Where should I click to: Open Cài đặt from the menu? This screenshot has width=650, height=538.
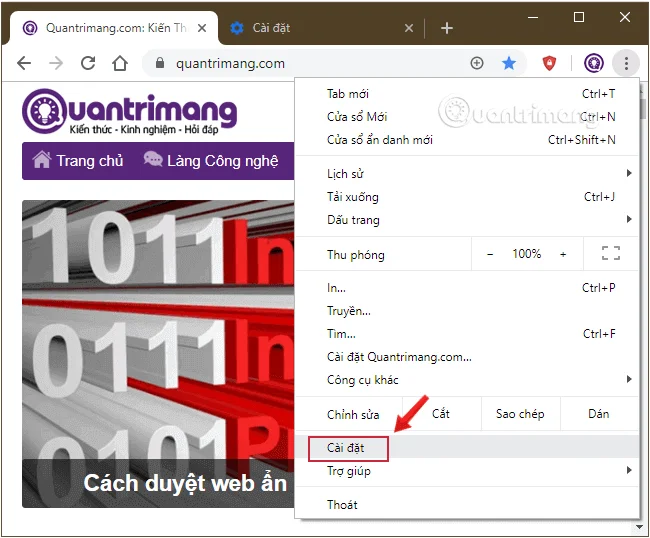pyautogui.click(x=467, y=448)
